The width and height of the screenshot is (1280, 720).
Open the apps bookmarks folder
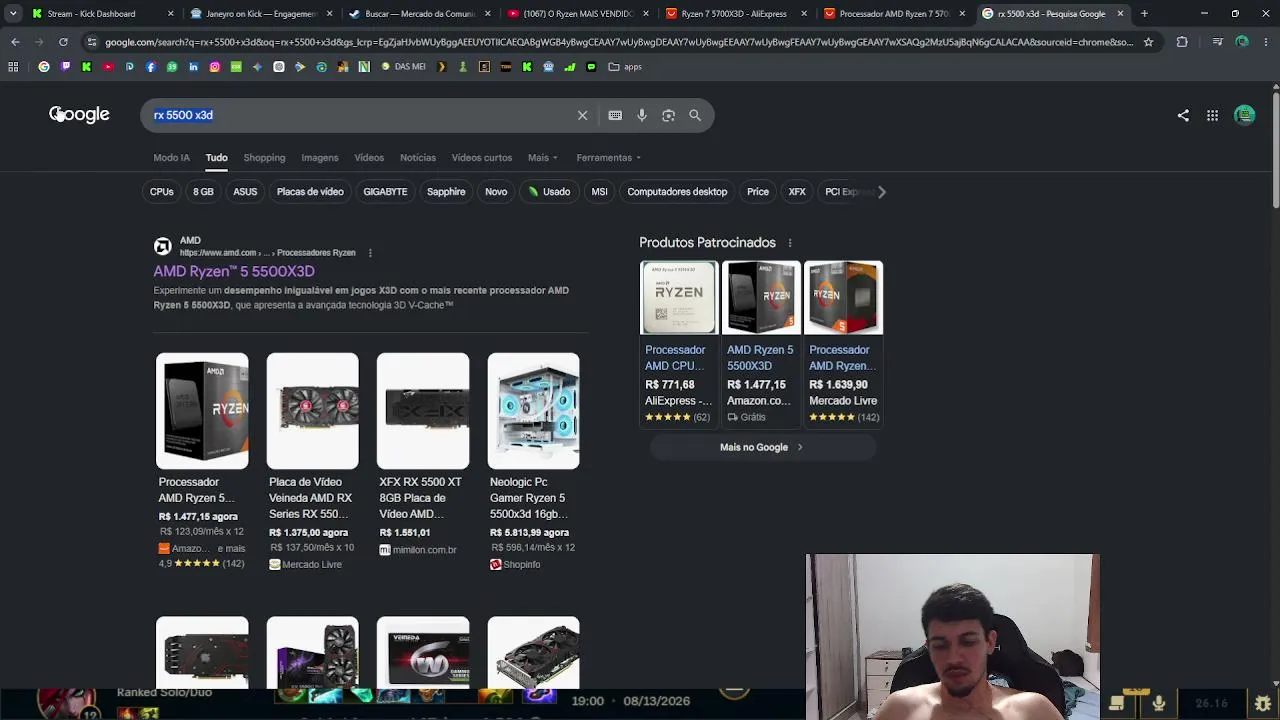click(x=625, y=67)
